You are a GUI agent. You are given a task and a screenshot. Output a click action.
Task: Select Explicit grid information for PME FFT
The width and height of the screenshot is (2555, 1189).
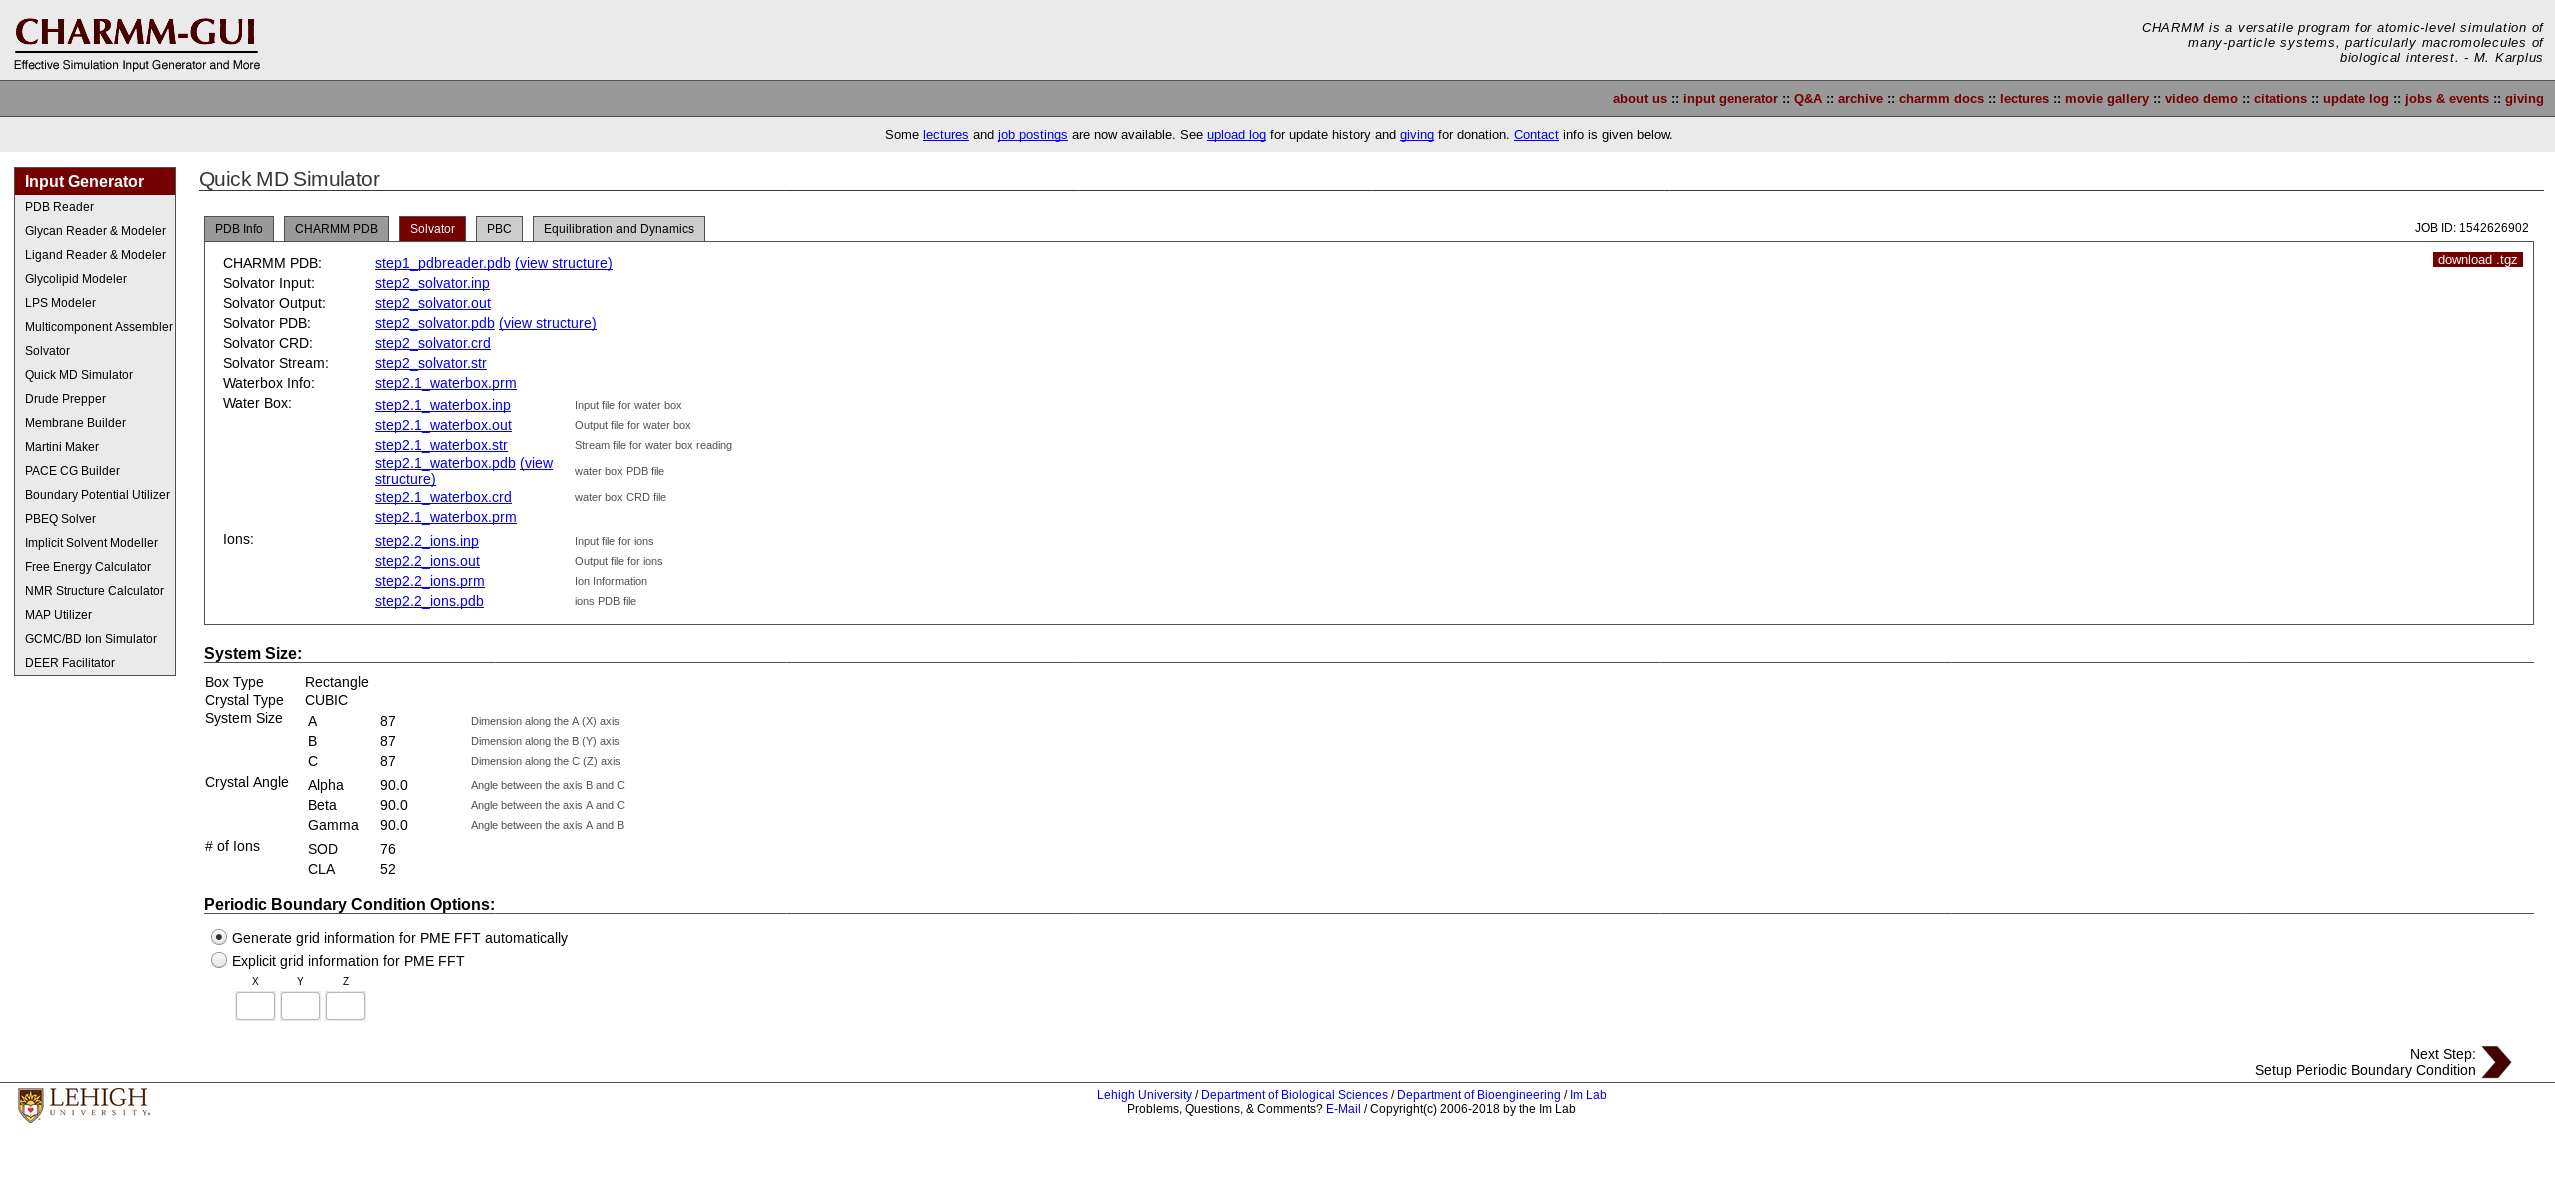tap(219, 960)
